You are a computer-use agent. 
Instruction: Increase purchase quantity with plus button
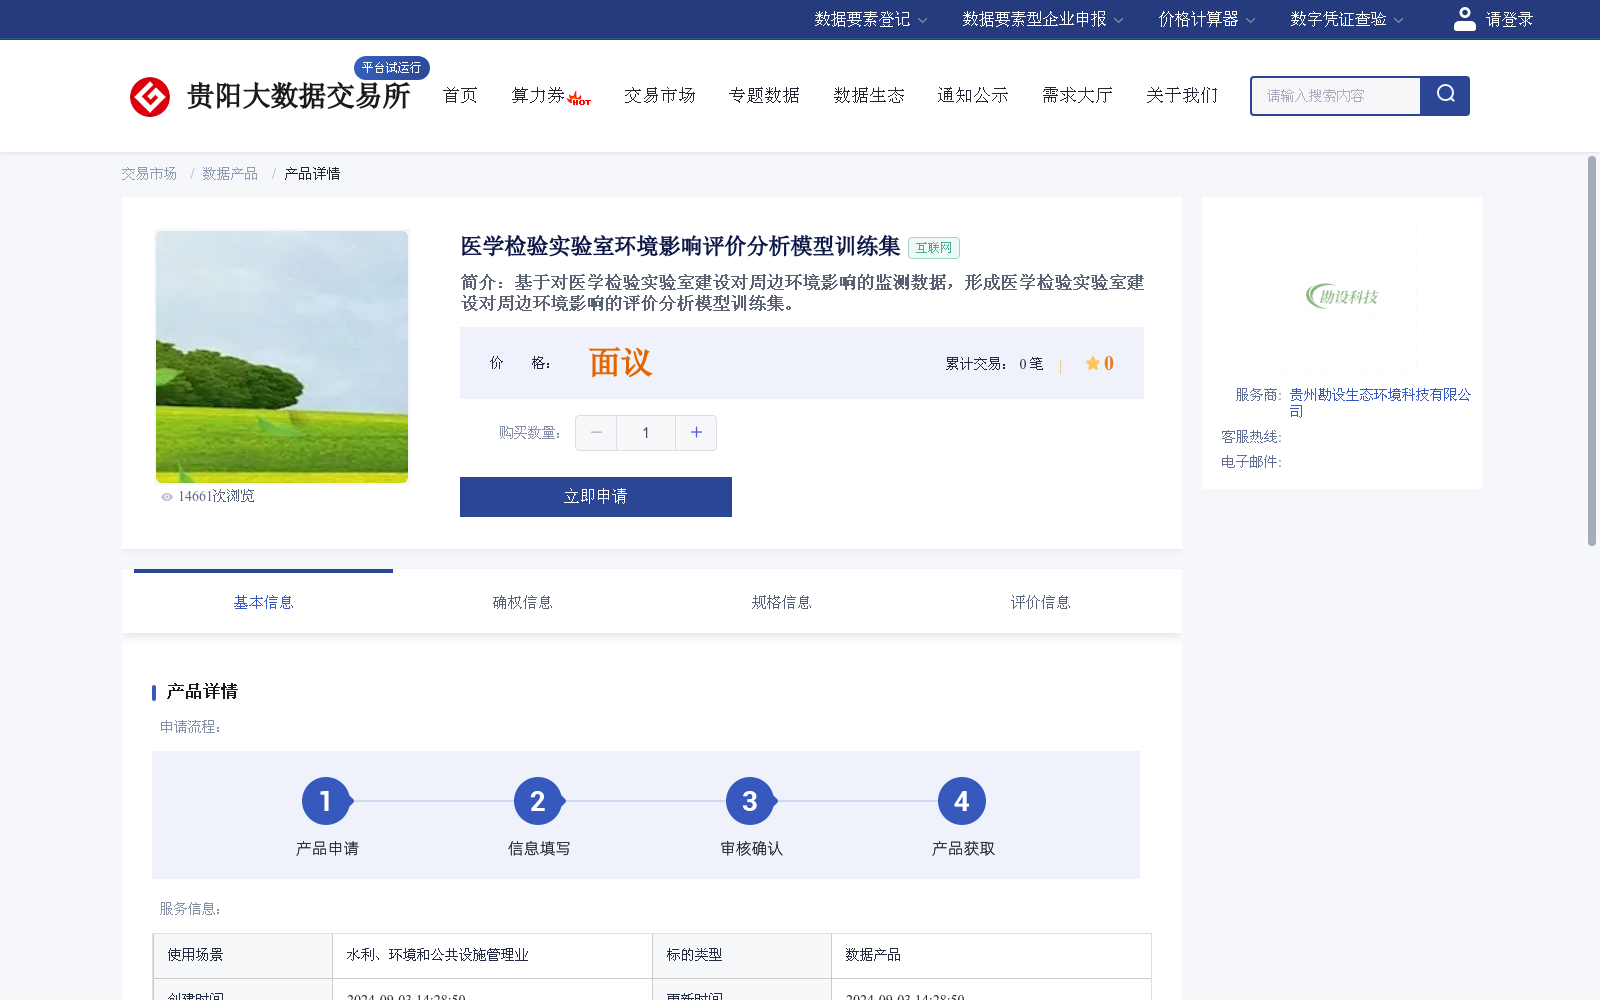coord(696,433)
